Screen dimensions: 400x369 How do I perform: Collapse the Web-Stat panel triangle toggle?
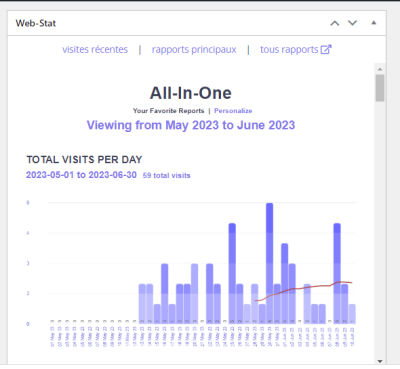374,23
